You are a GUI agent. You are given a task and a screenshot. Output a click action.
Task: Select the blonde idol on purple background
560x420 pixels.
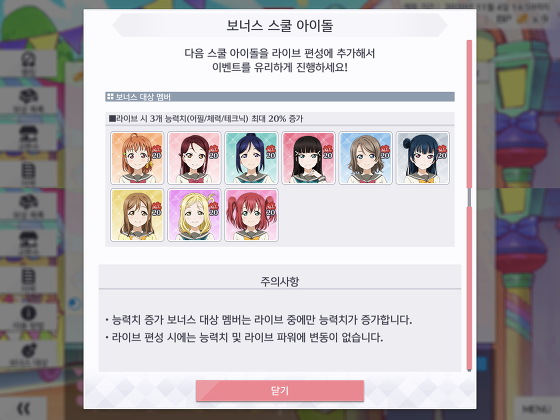click(x=194, y=215)
